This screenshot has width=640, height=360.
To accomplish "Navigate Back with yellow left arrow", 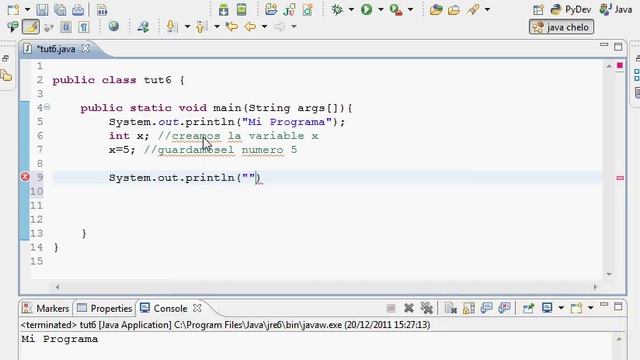I will 250,27.
